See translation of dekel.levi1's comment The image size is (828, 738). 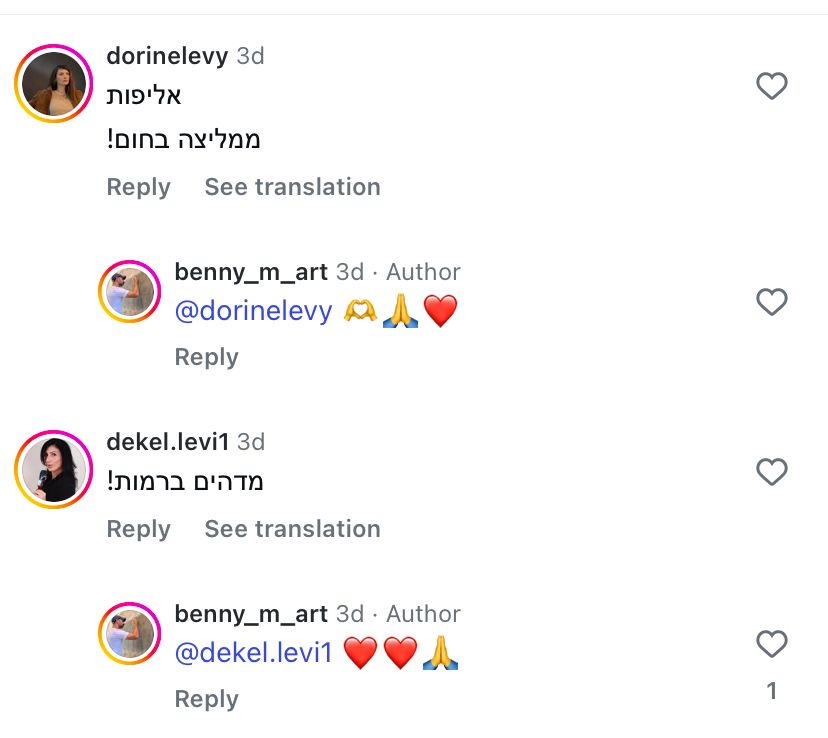[292, 529]
